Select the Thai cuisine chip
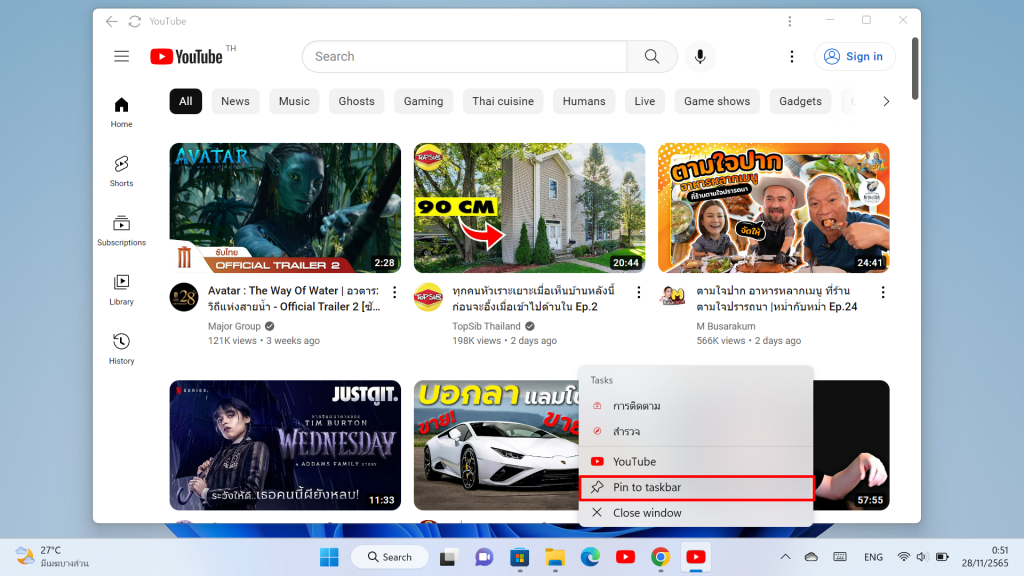Viewport: 1024px width, 576px height. coord(503,101)
